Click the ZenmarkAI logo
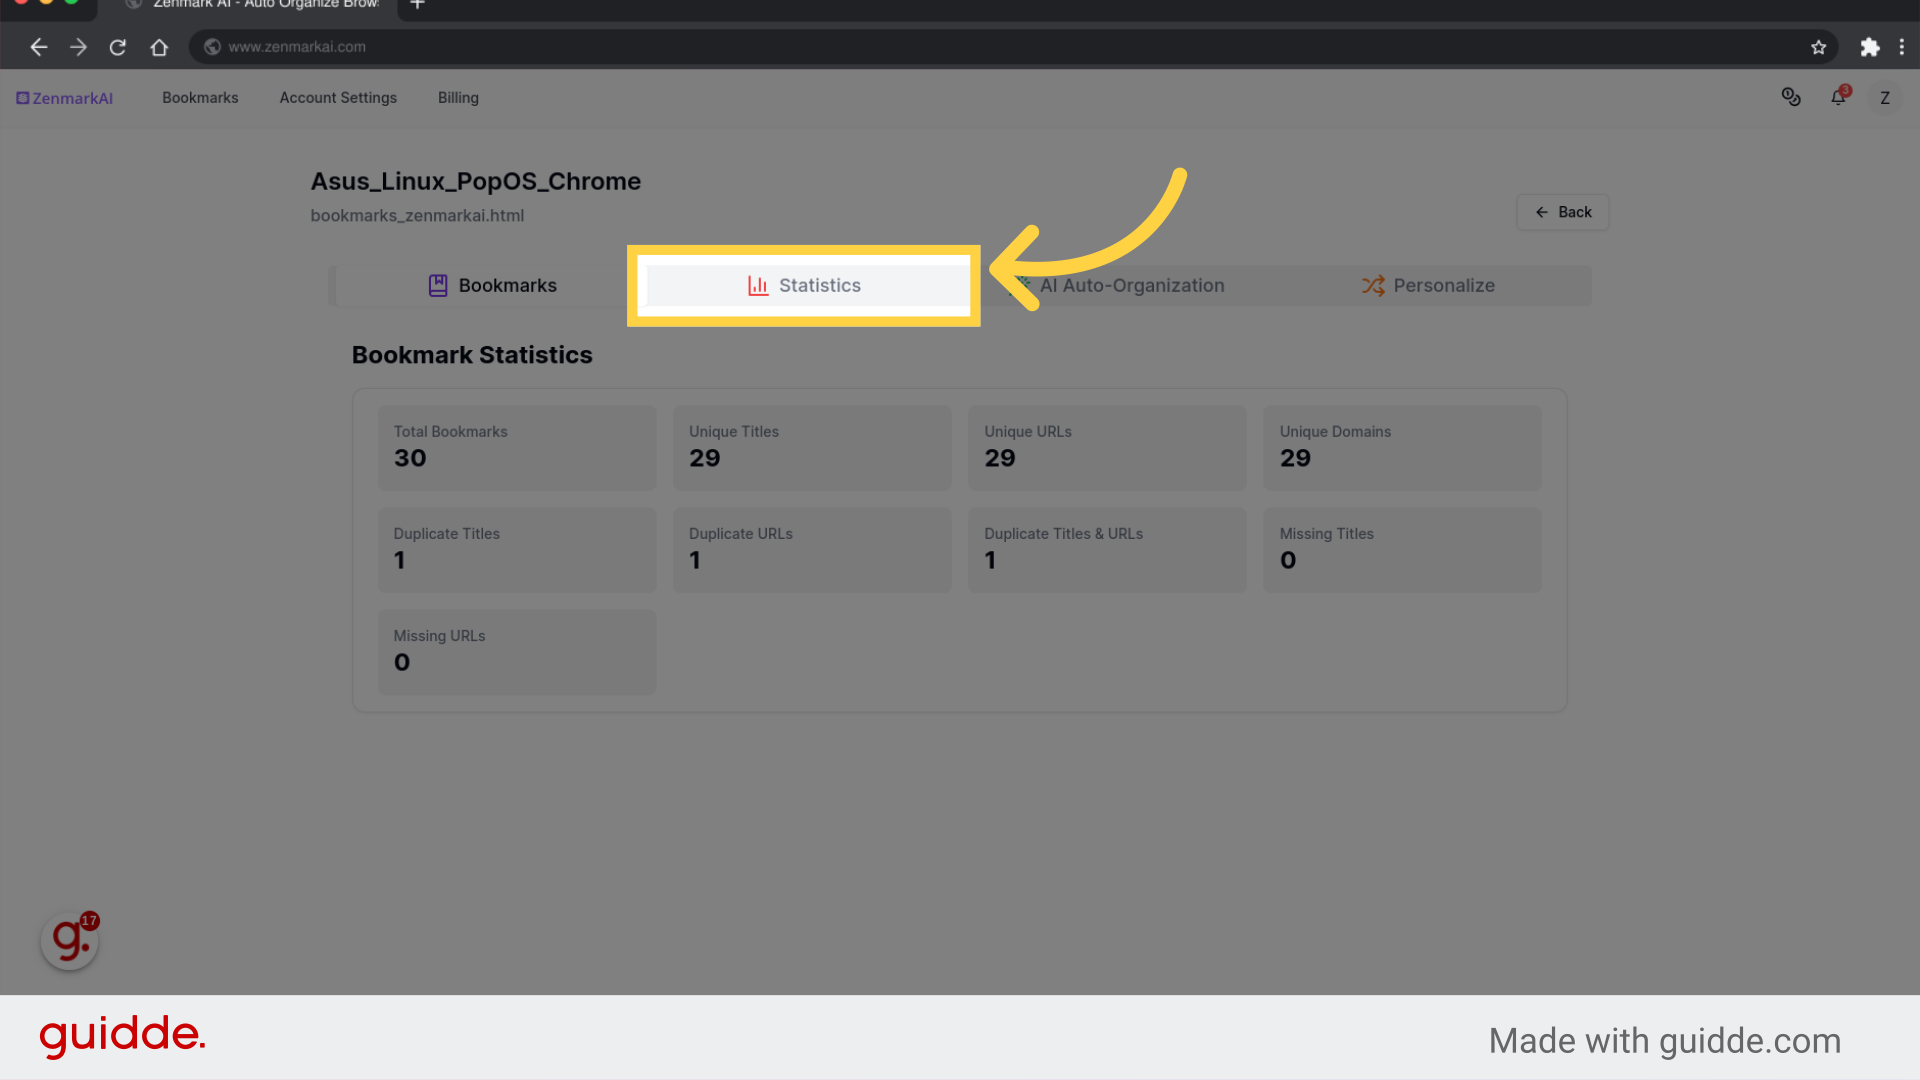This screenshot has width=1920, height=1080. (64, 98)
